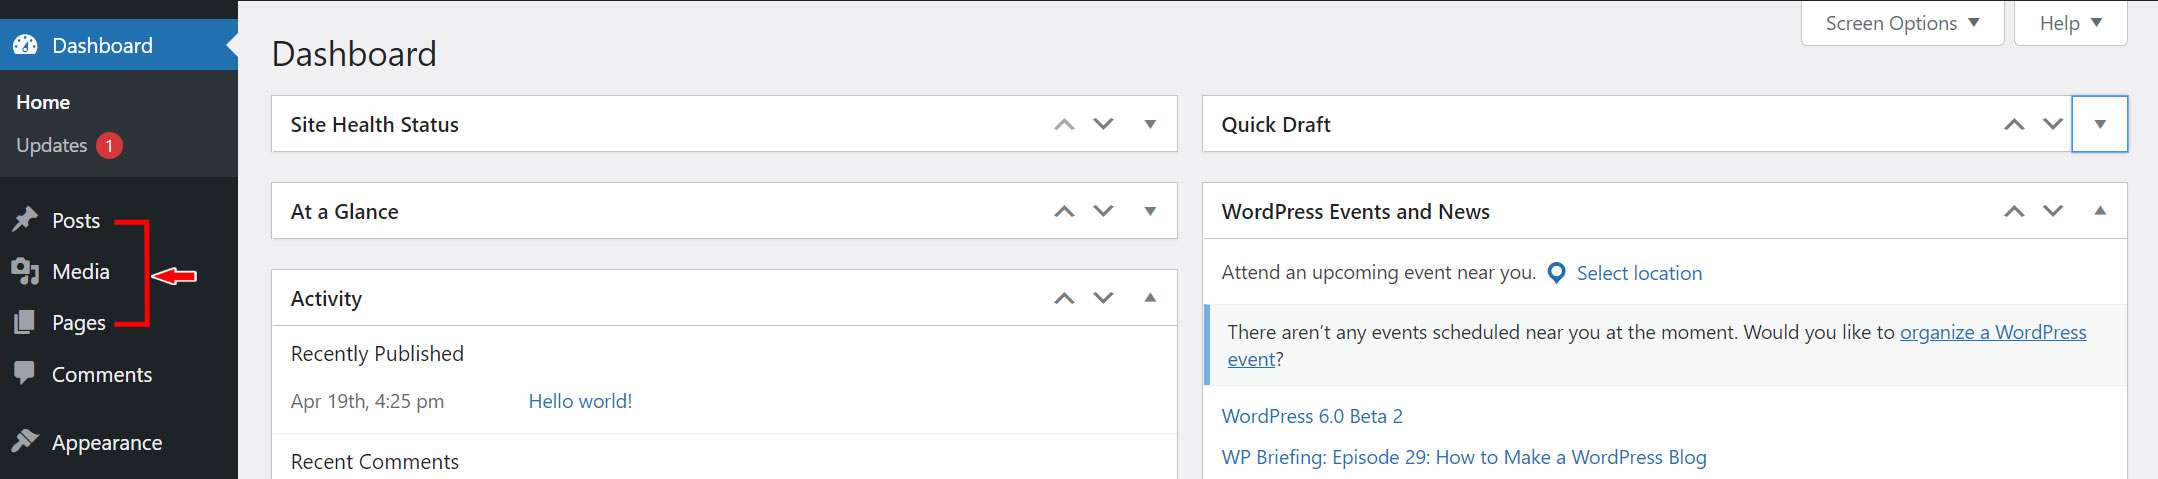The height and width of the screenshot is (479, 2158).
Task: Click the Media library icon
Action: [x=25, y=271]
